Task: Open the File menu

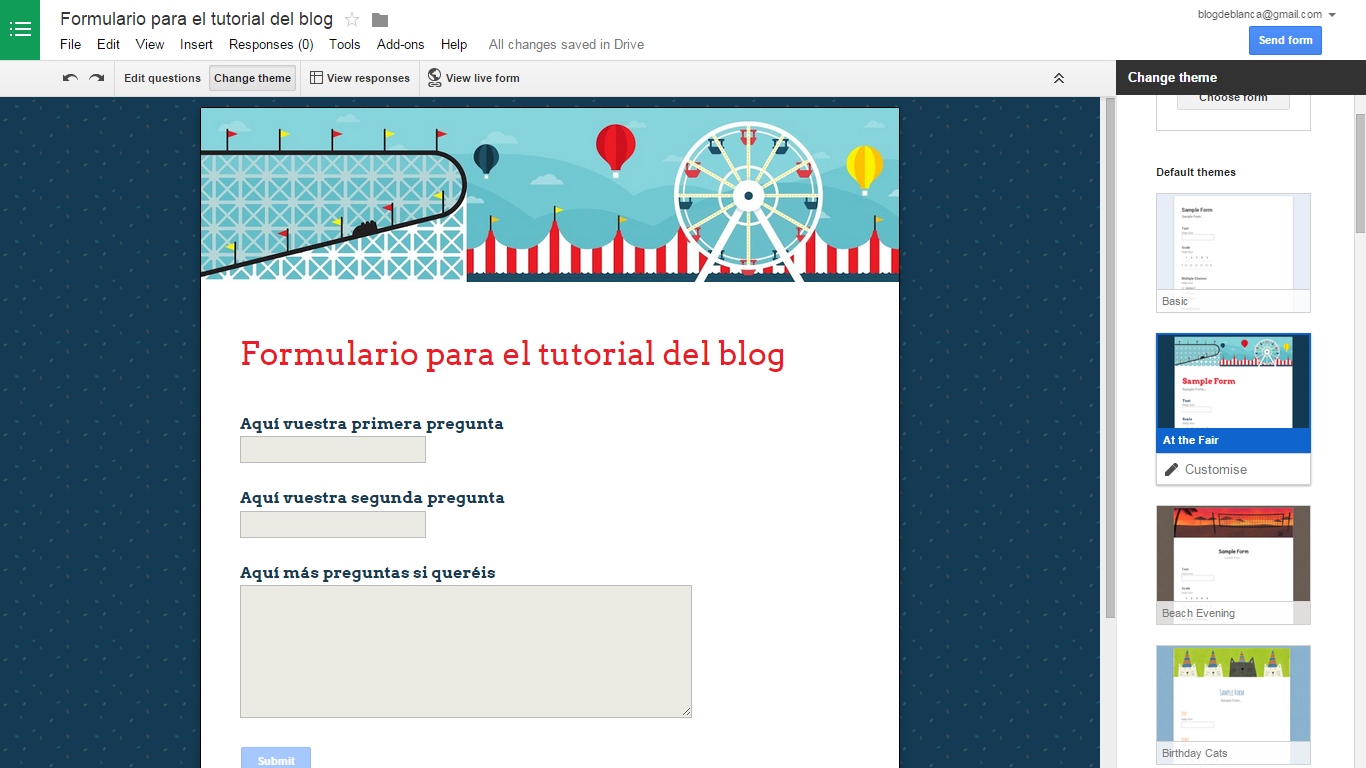Action: [x=70, y=44]
